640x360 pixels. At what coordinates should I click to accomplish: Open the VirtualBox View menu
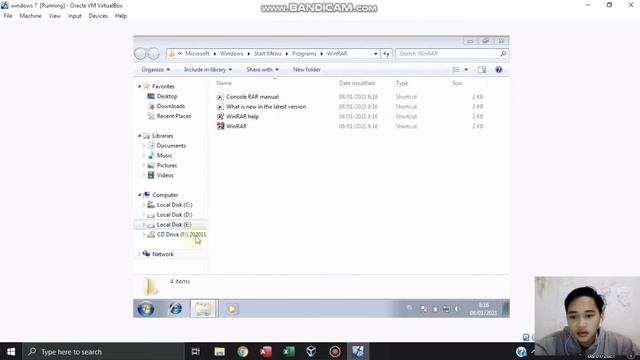point(54,16)
